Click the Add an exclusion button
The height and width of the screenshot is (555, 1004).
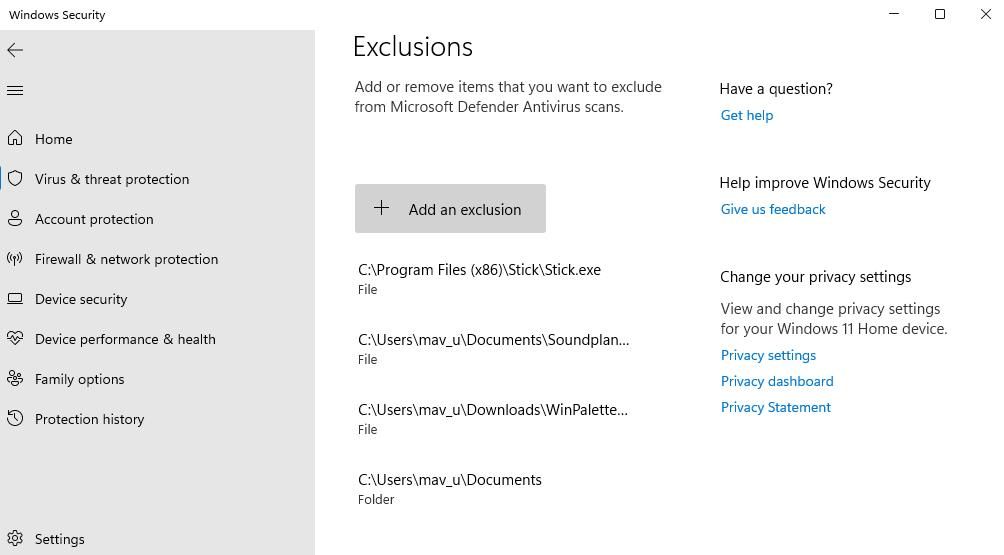click(x=450, y=209)
